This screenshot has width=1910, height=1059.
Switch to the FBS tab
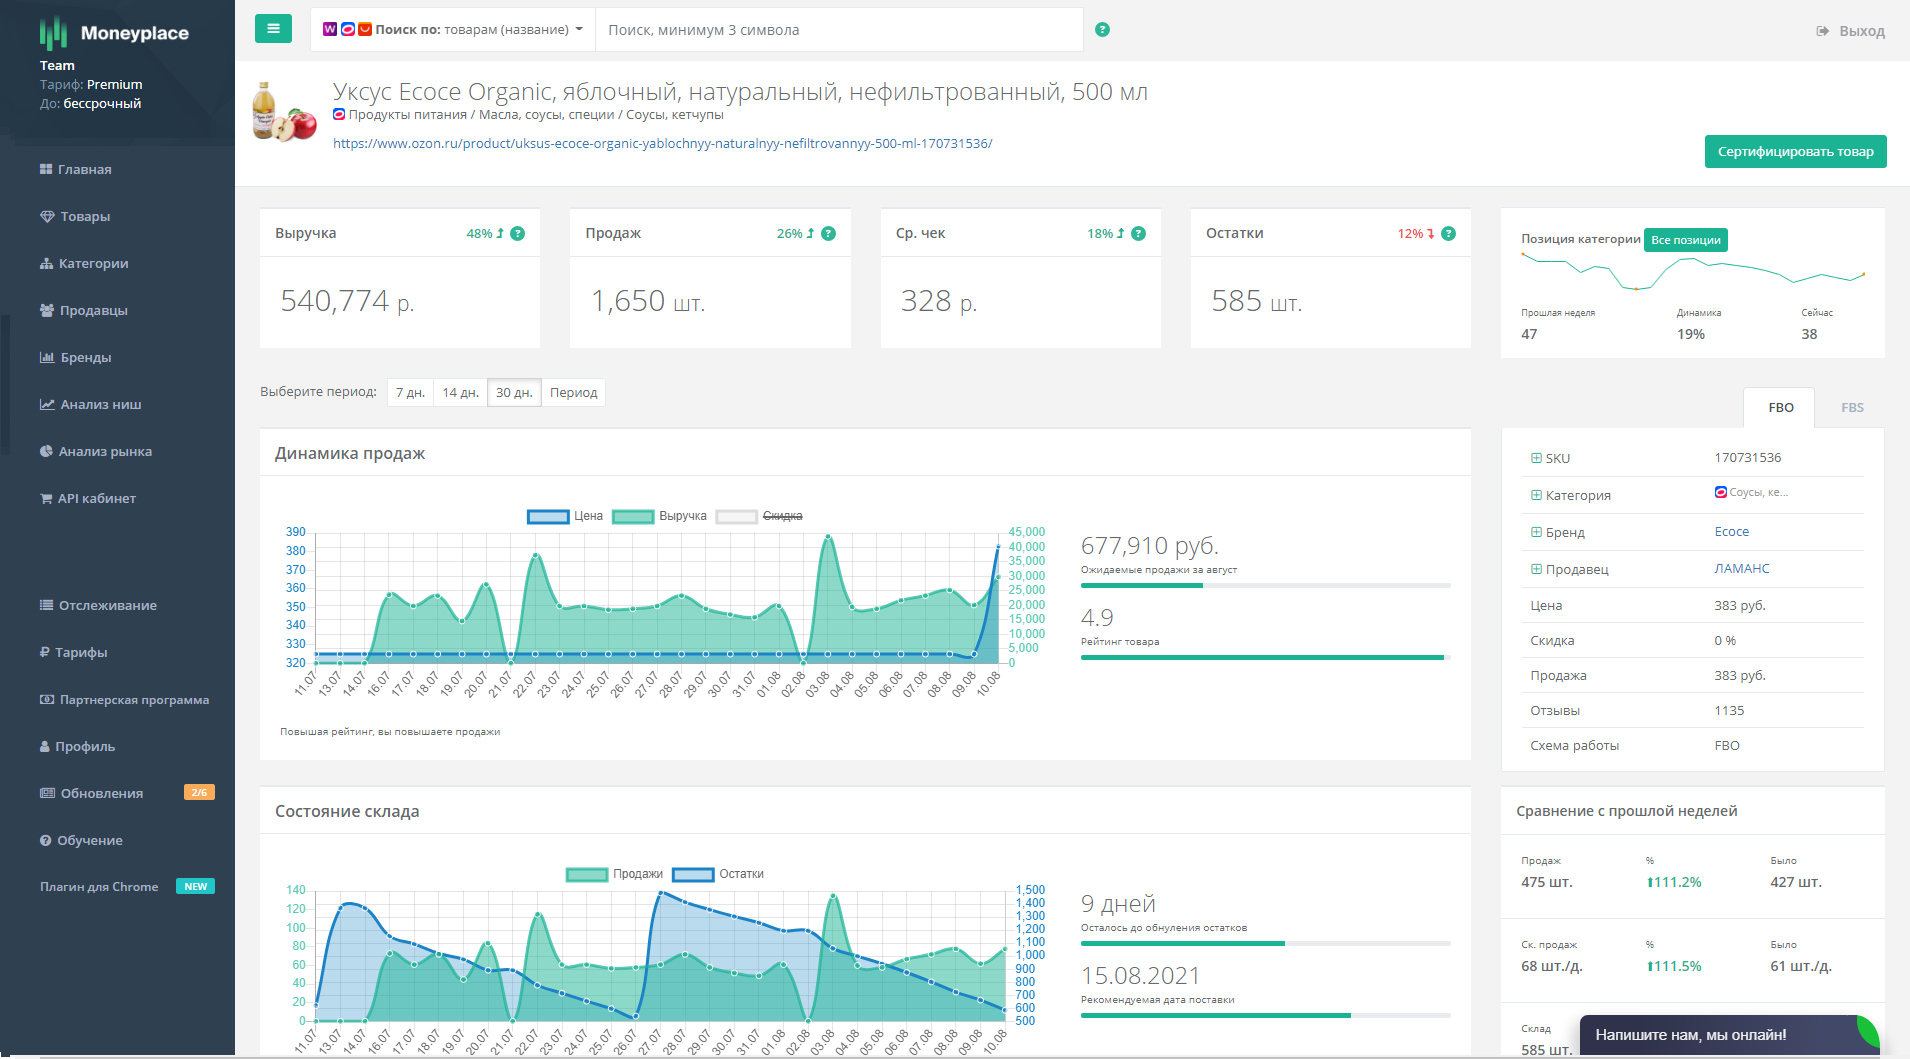[1852, 407]
